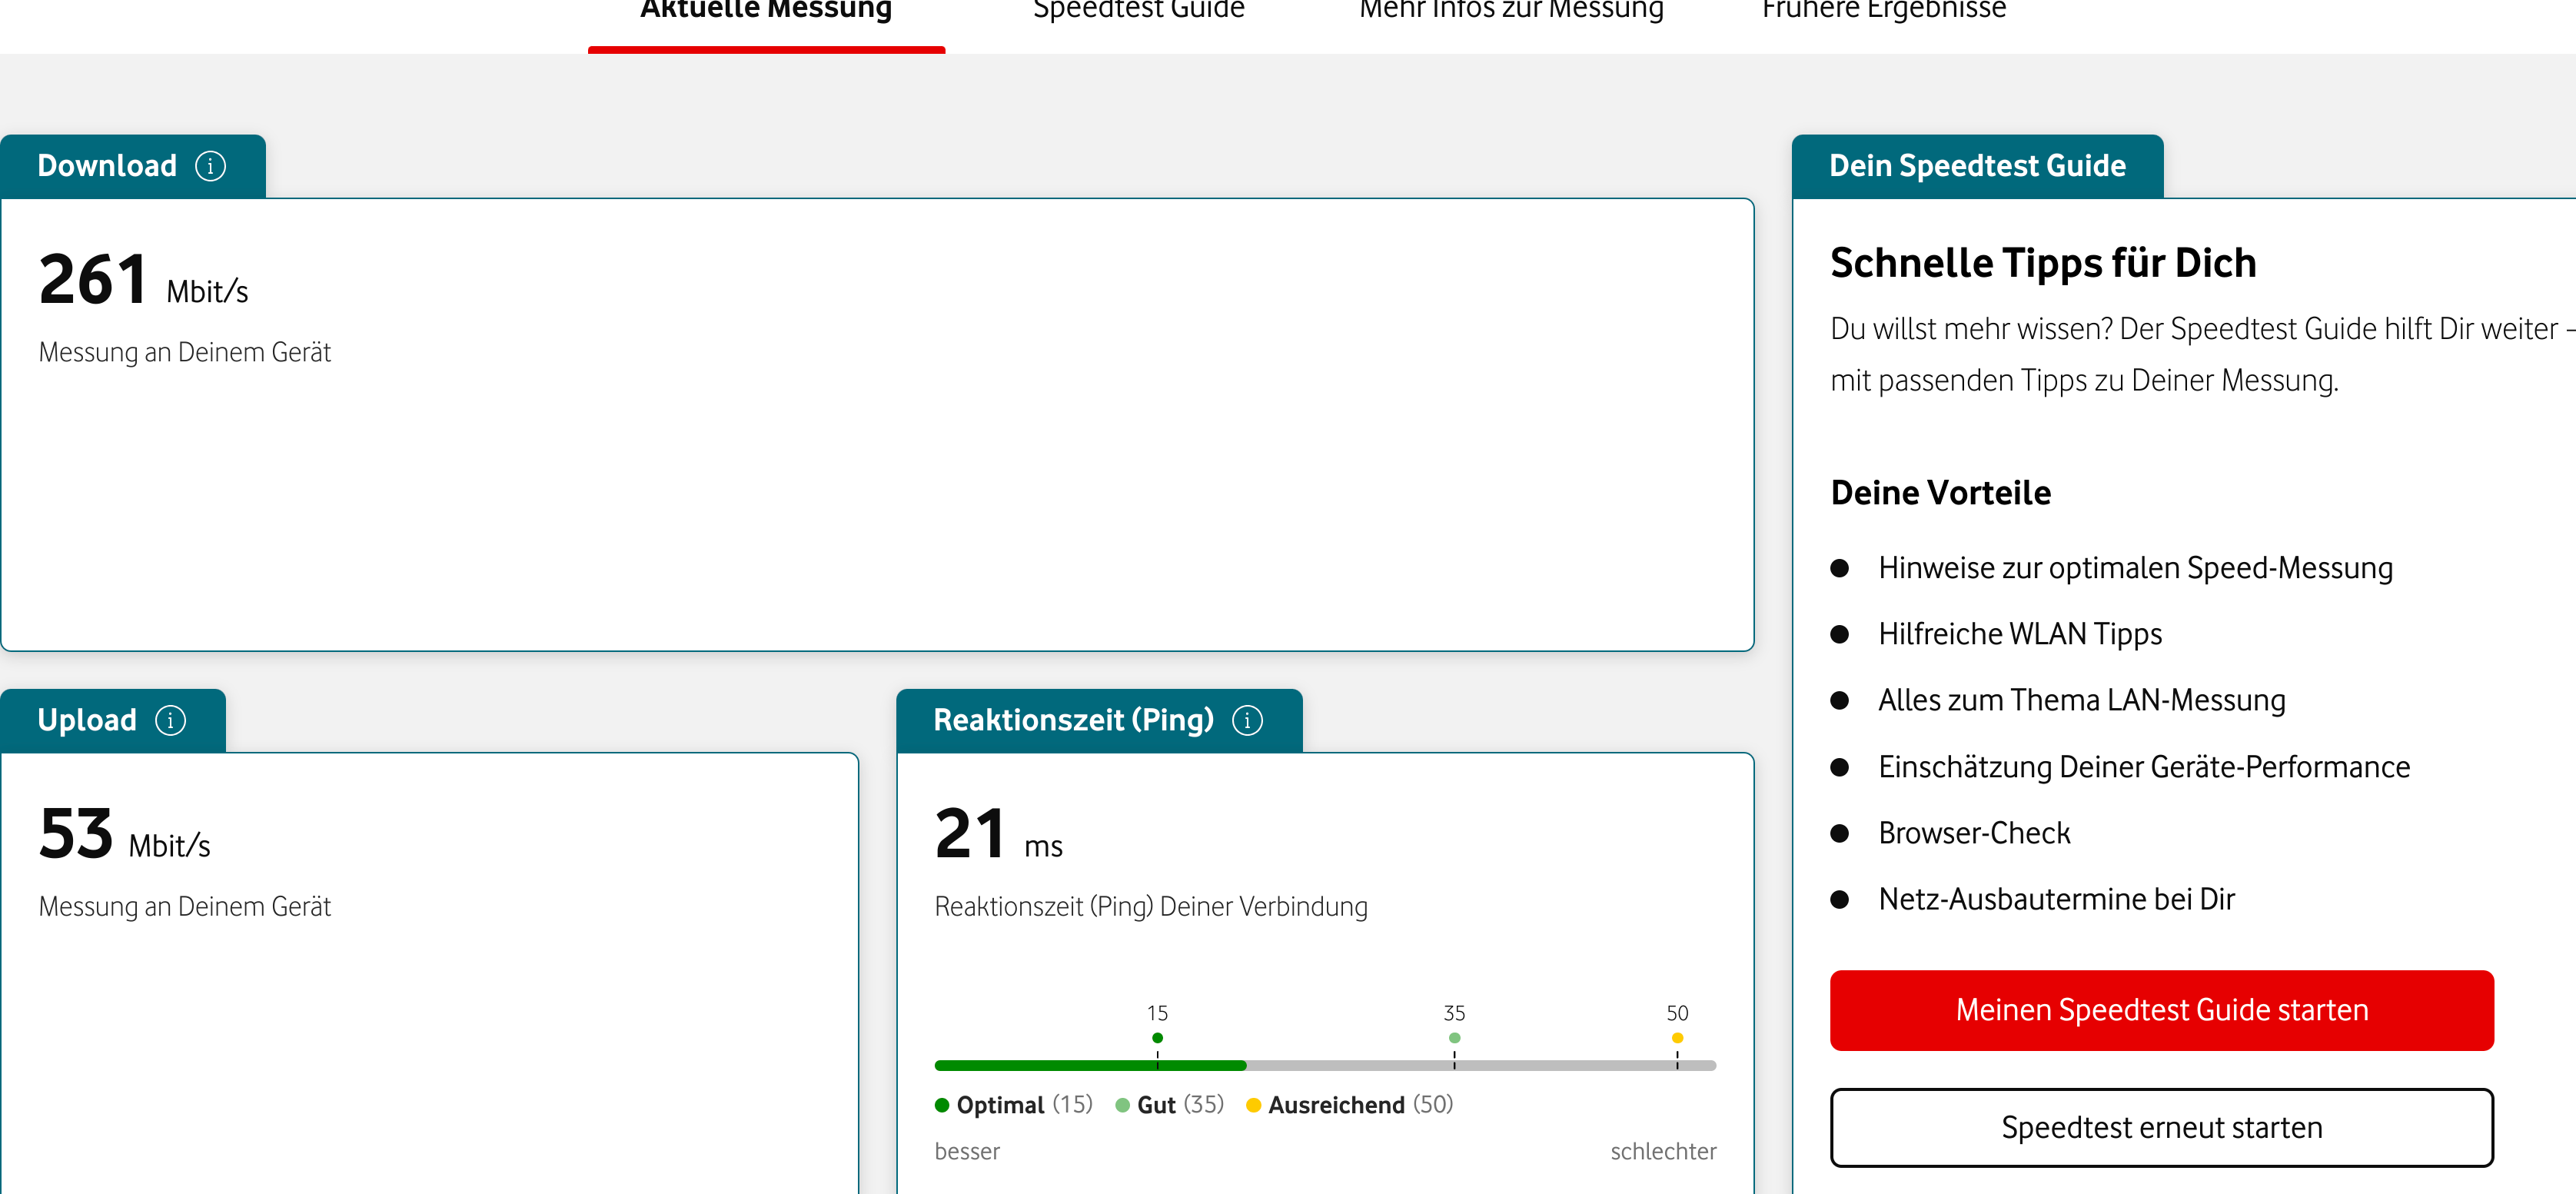Click the Hilfreiche WLAN Tipps list item
The height and width of the screenshot is (1194, 2576).
(x=2019, y=634)
